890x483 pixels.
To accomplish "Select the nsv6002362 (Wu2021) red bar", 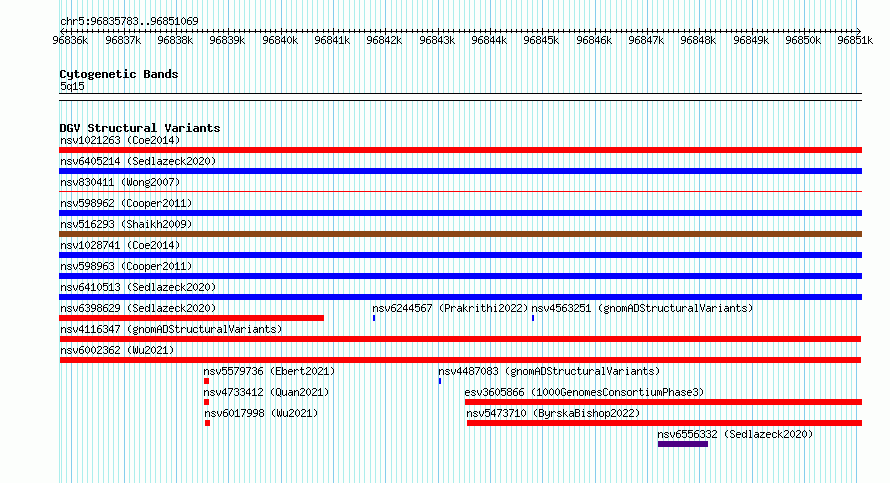I will click(460, 360).
